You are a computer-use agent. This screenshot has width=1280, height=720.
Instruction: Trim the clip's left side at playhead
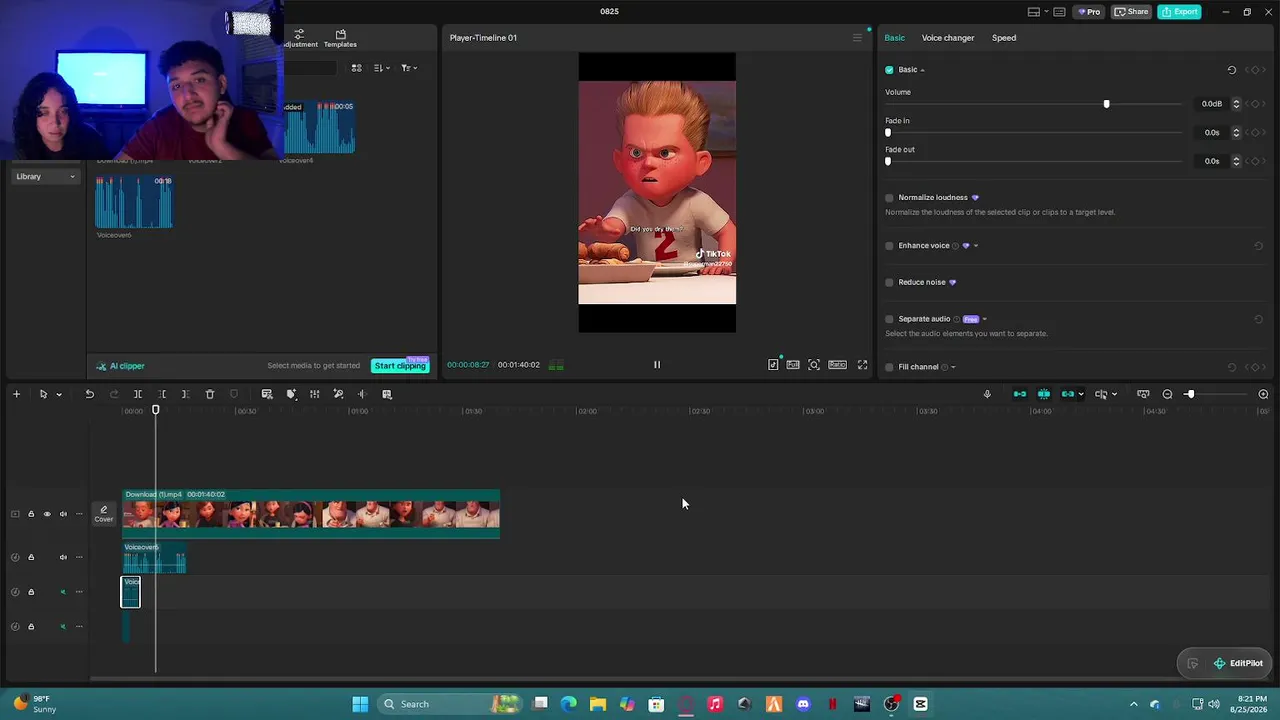[x=162, y=394]
